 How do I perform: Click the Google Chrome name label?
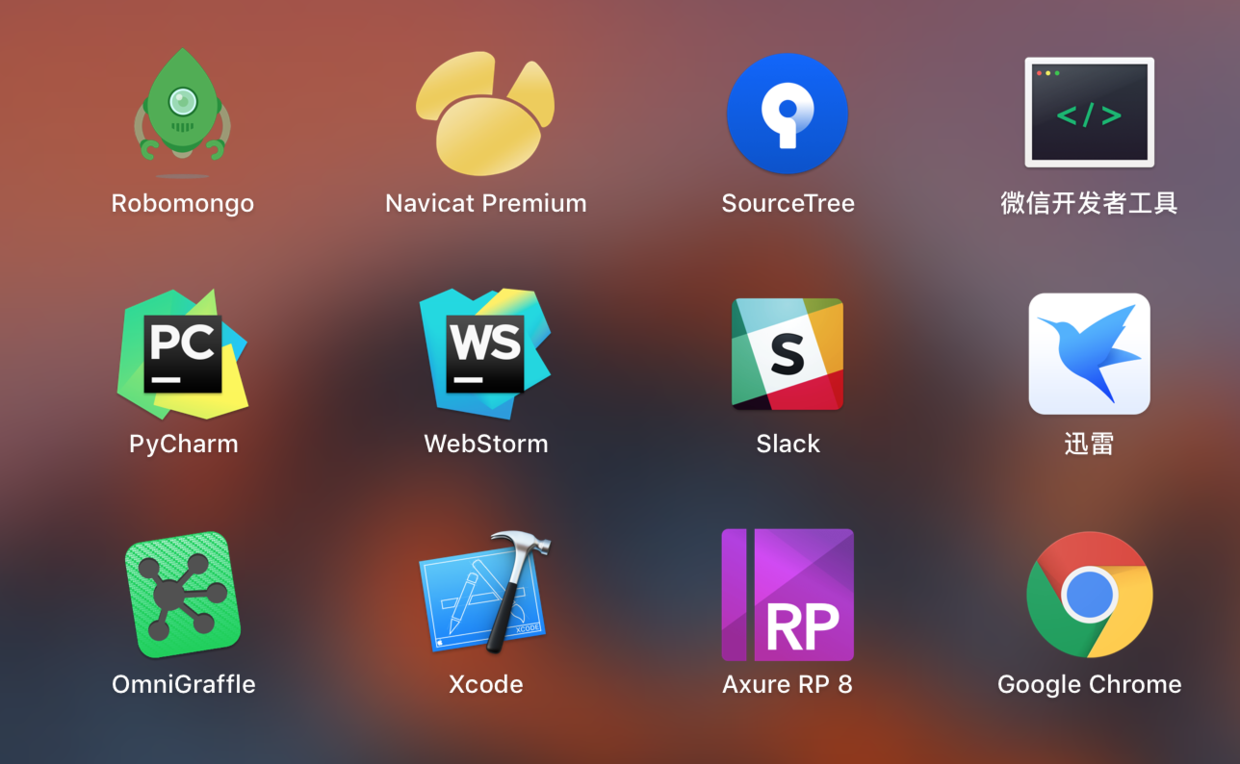click(x=1089, y=685)
